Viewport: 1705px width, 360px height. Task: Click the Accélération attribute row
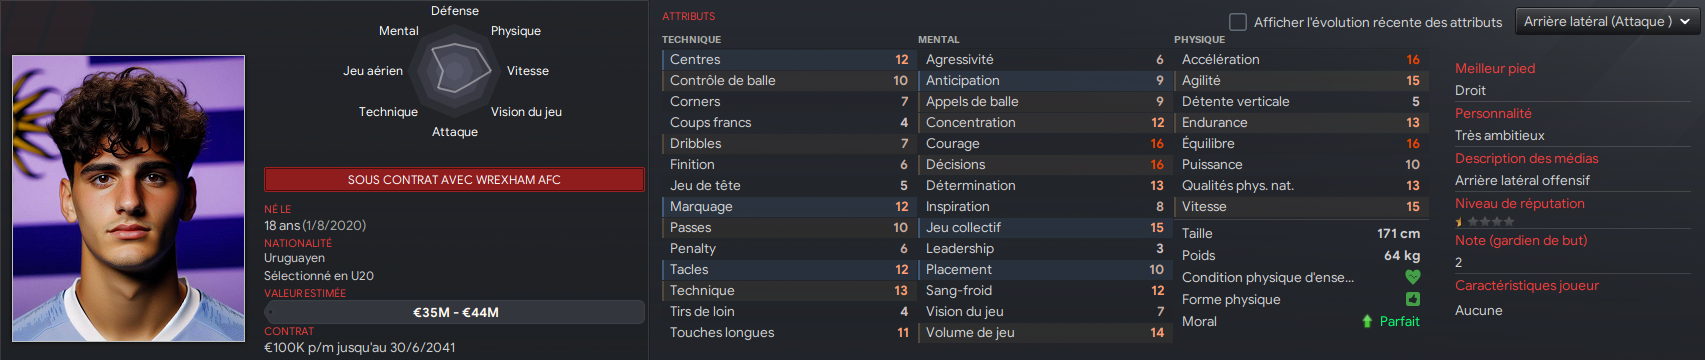point(1300,60)
